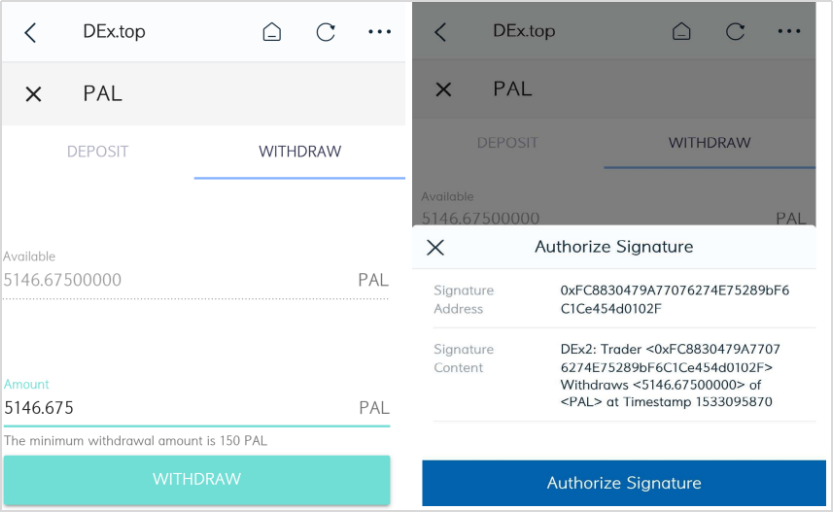Open home icon in left screen header
Image resolution: width=833 pixels, height=512 pixels.
coord(271,32)
